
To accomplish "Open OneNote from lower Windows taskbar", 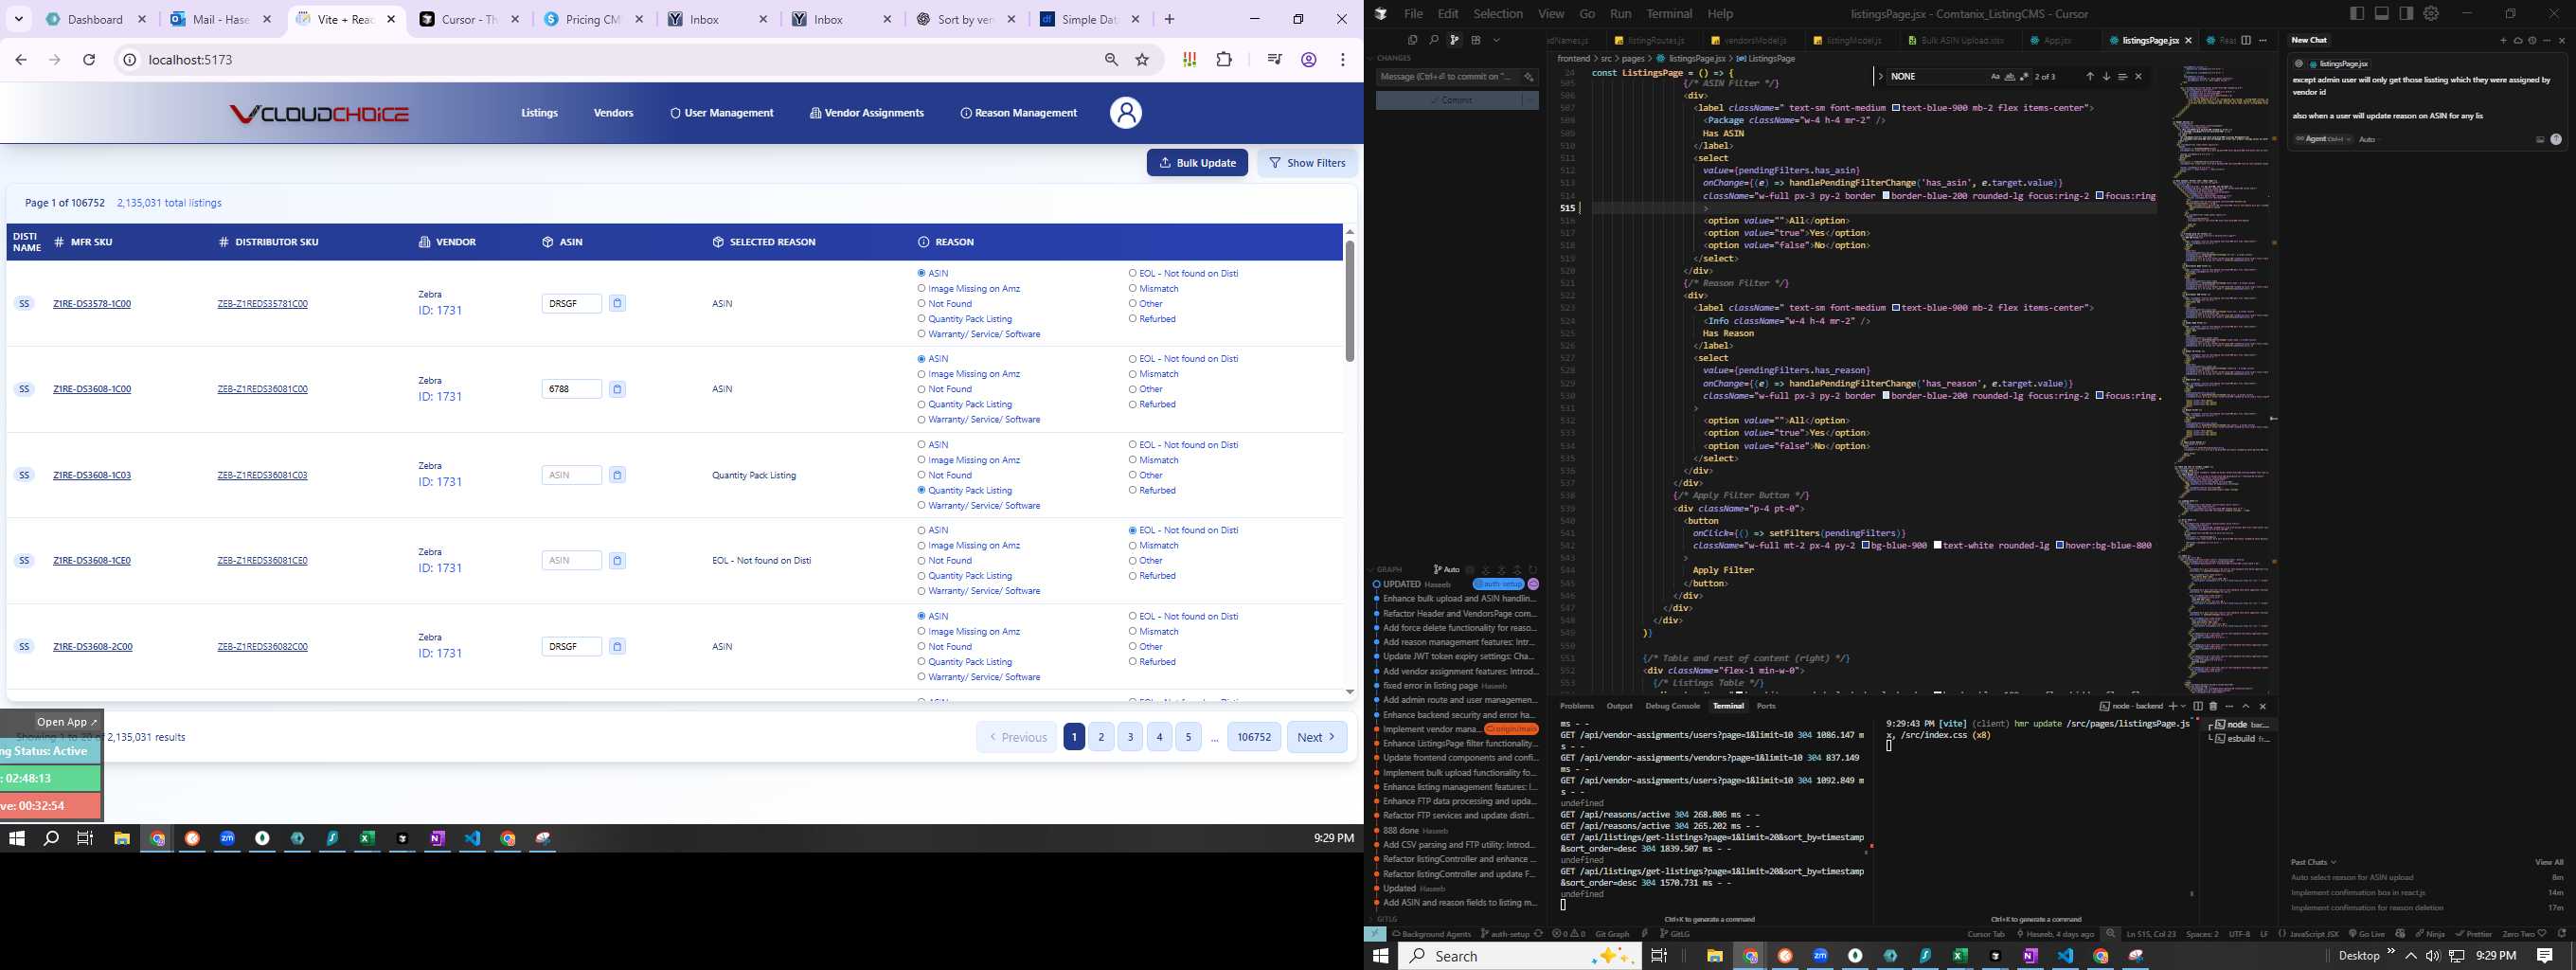I will tap(2030, 956).
